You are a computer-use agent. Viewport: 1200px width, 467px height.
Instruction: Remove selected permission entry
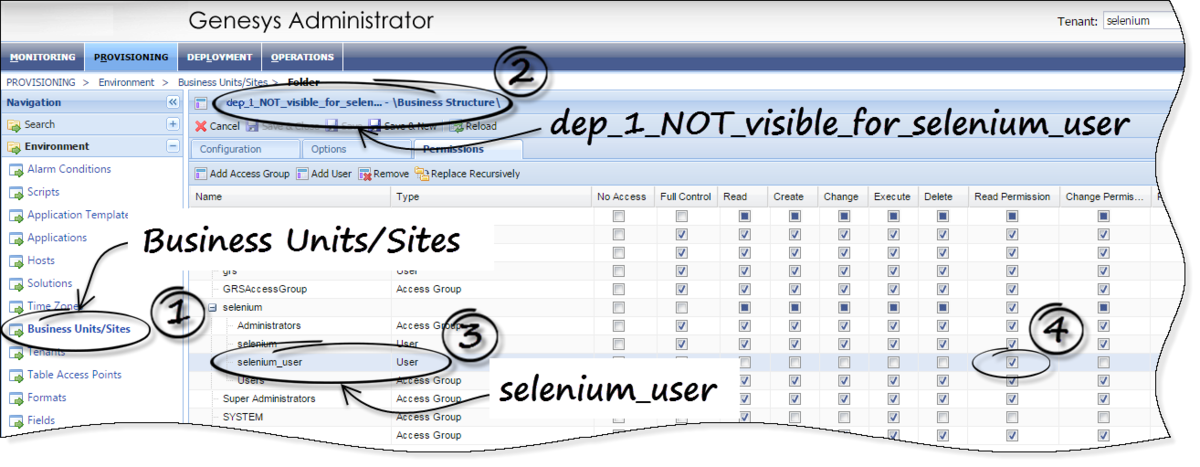pos(383,173)
